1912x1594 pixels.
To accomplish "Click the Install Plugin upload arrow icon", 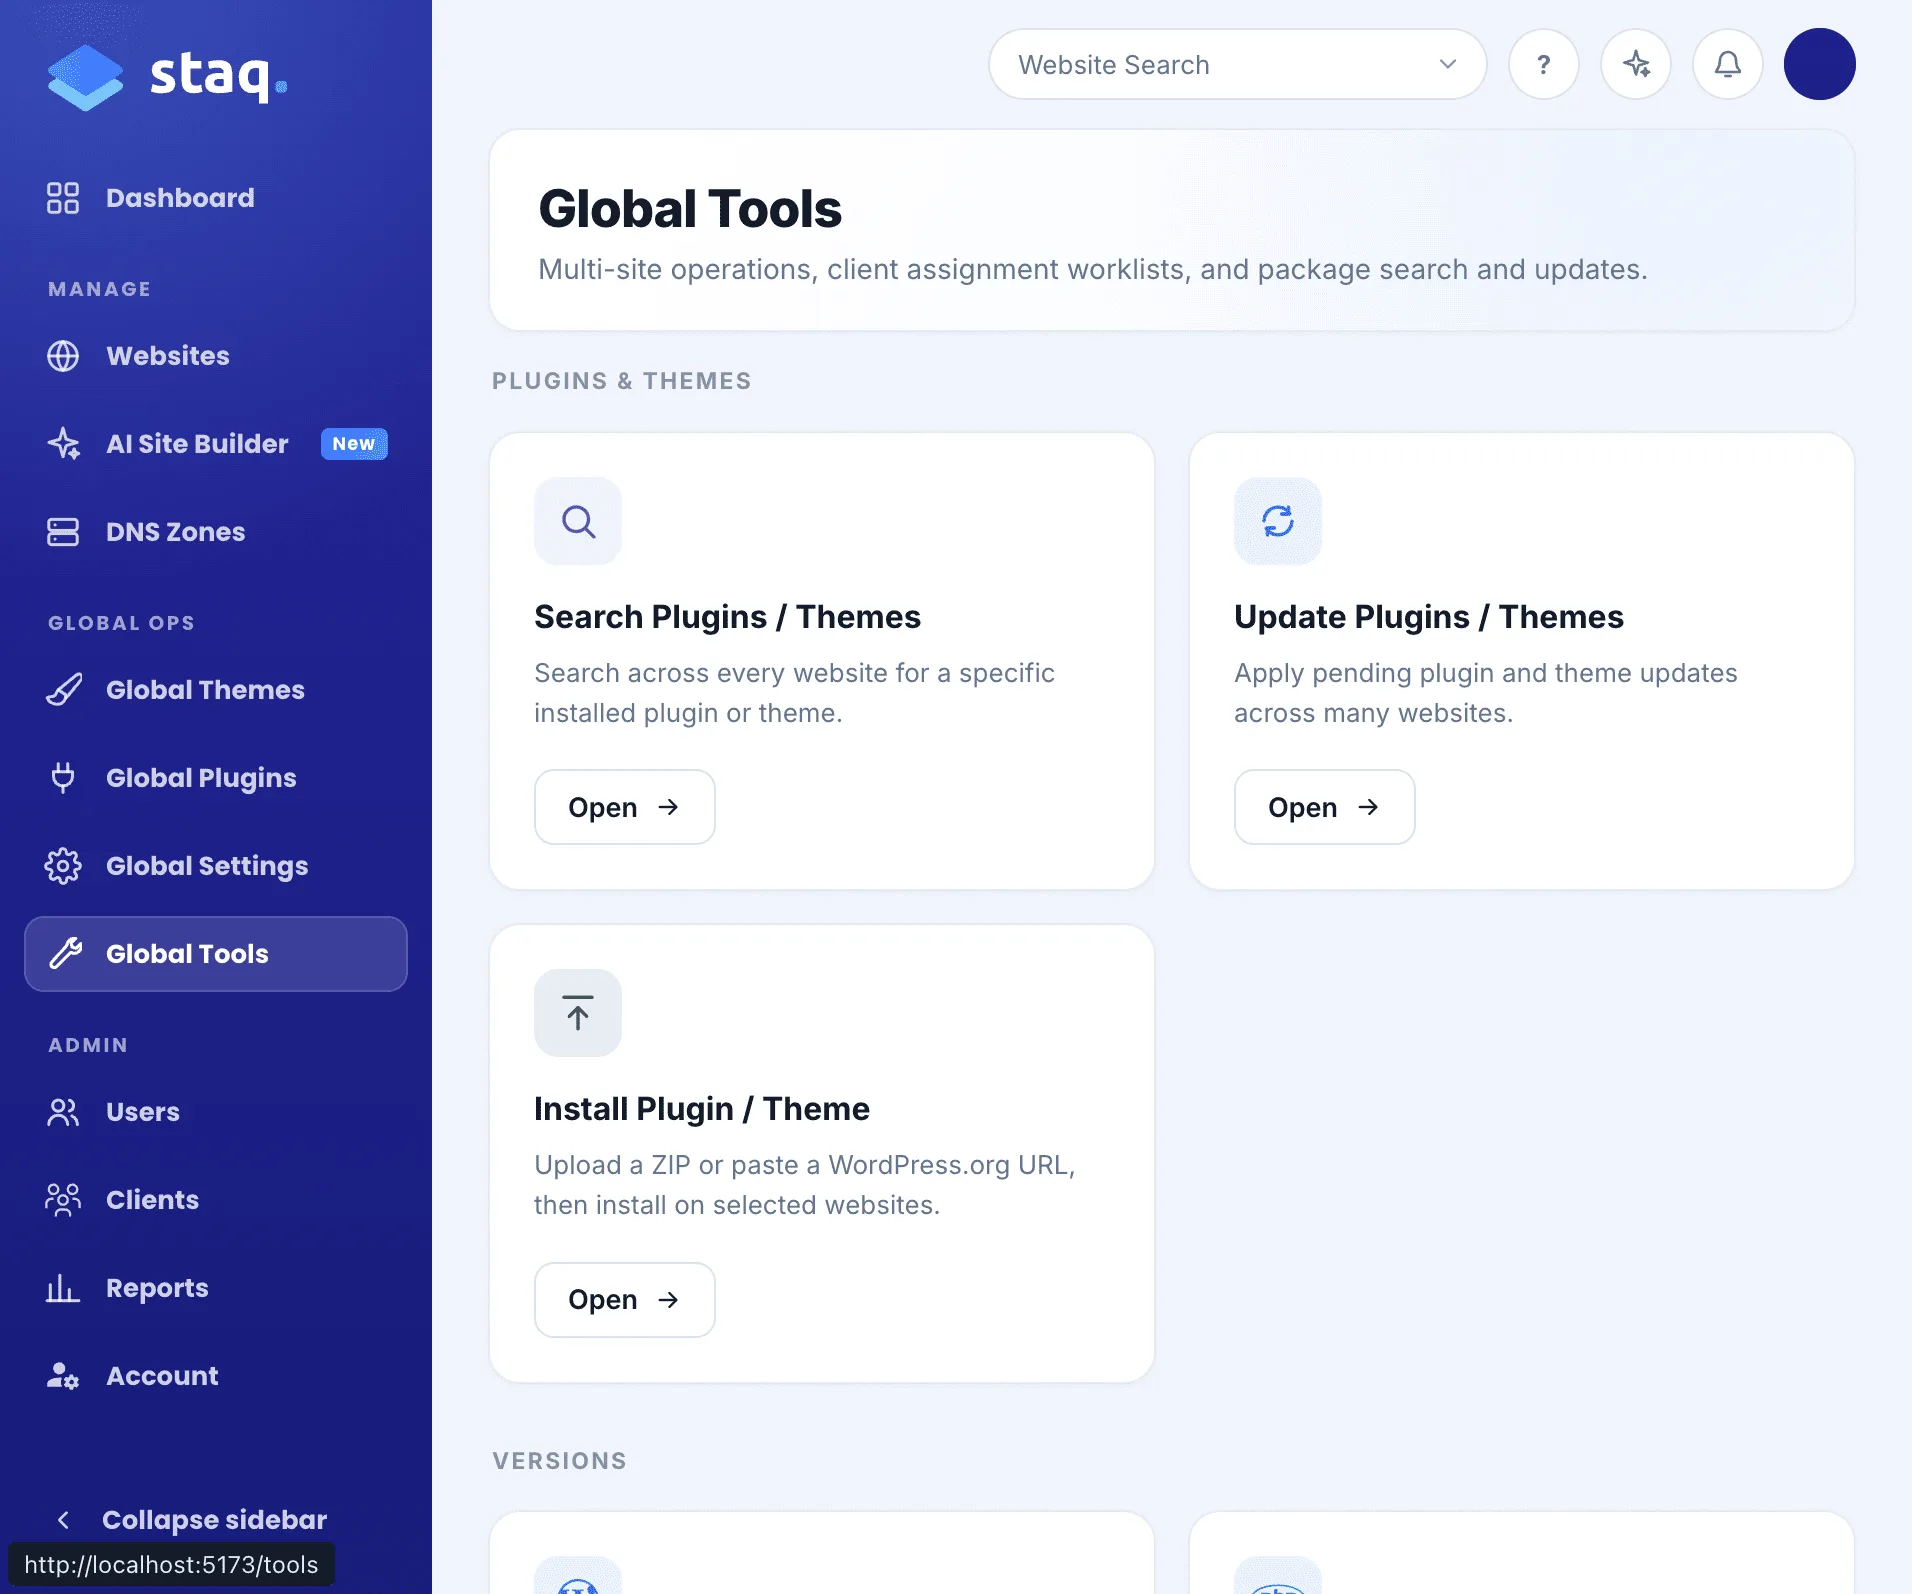I will tap(578, 1013).
